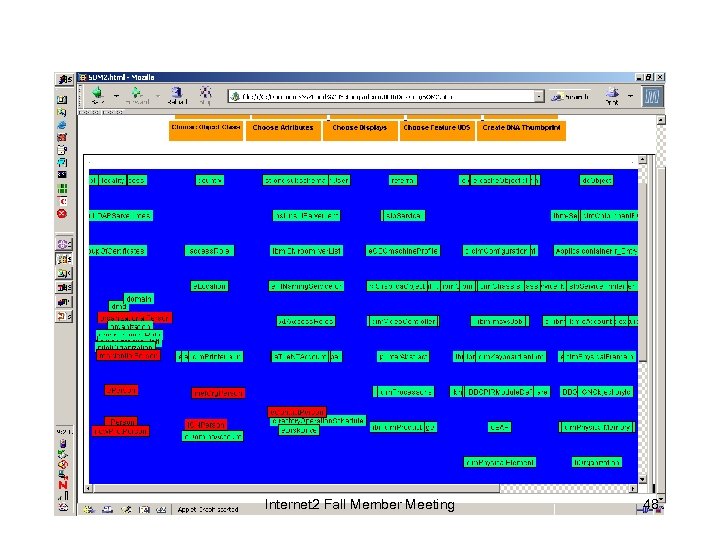Select the Choose Displays tab
Screen dimensions: 720x540
coord(360,130)
